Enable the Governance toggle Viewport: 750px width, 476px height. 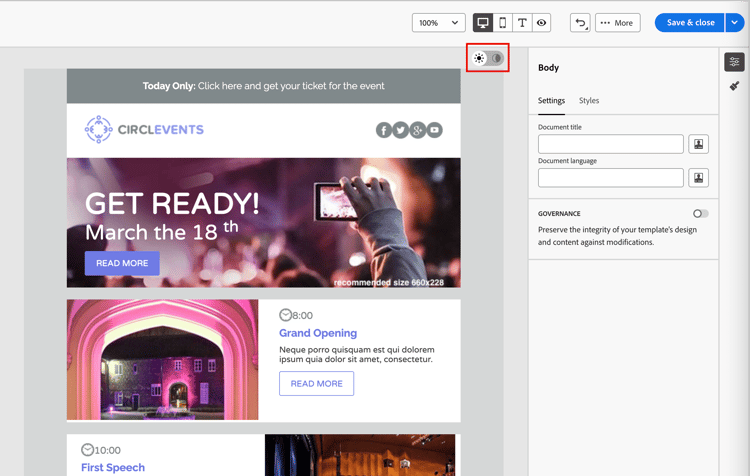[x=700, y=213]
